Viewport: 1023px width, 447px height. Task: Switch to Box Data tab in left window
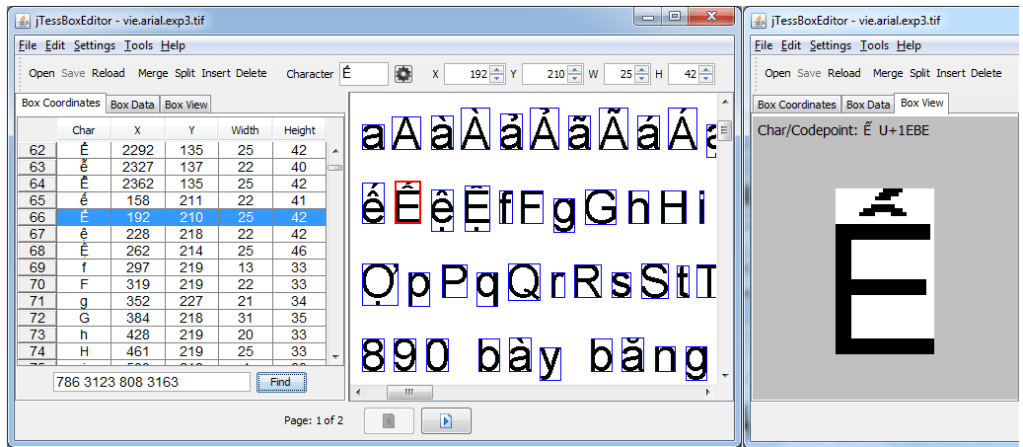(132, 104)
